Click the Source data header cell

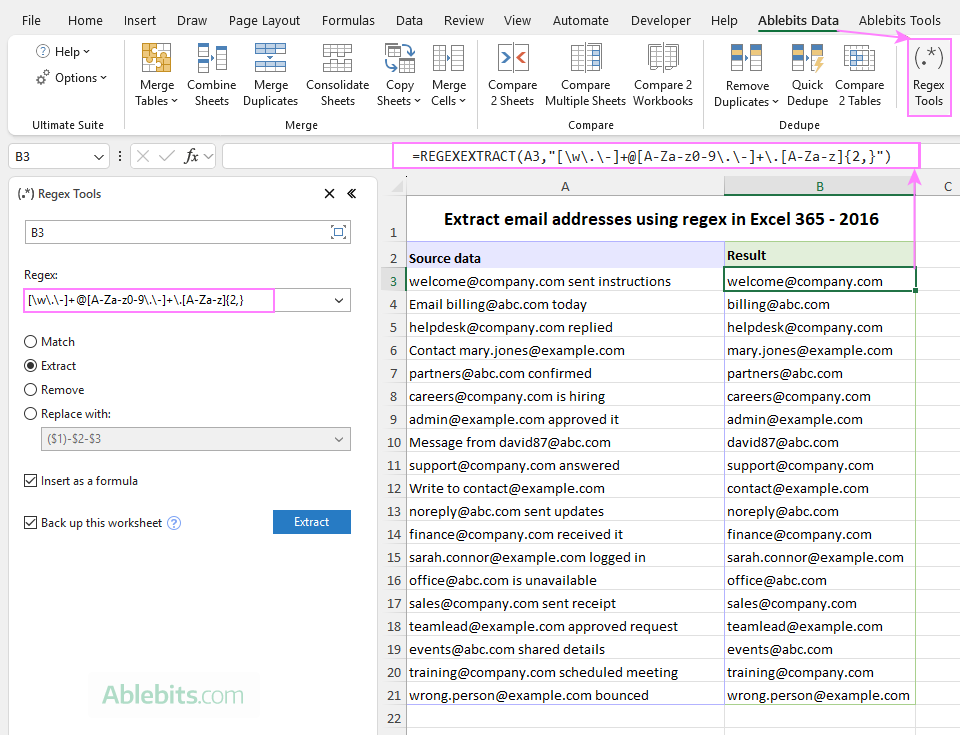coord(565,255)
